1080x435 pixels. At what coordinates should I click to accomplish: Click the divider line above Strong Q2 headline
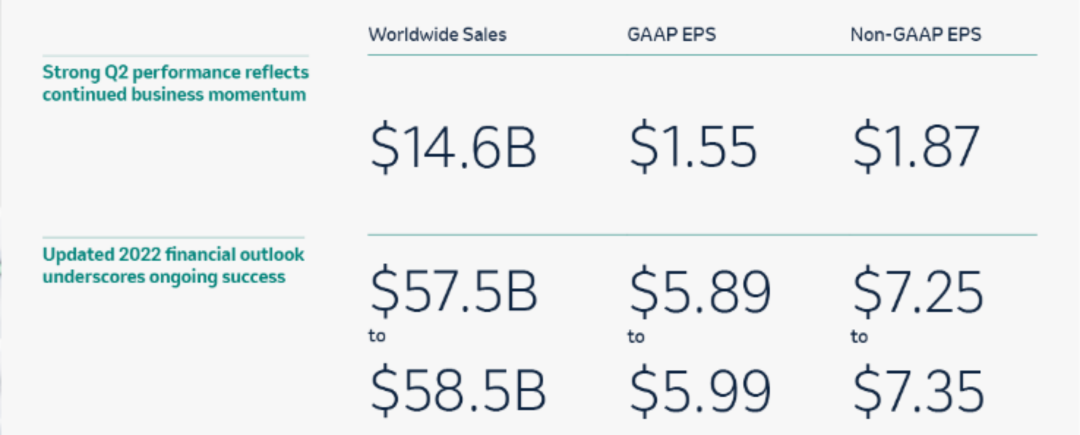175,56
